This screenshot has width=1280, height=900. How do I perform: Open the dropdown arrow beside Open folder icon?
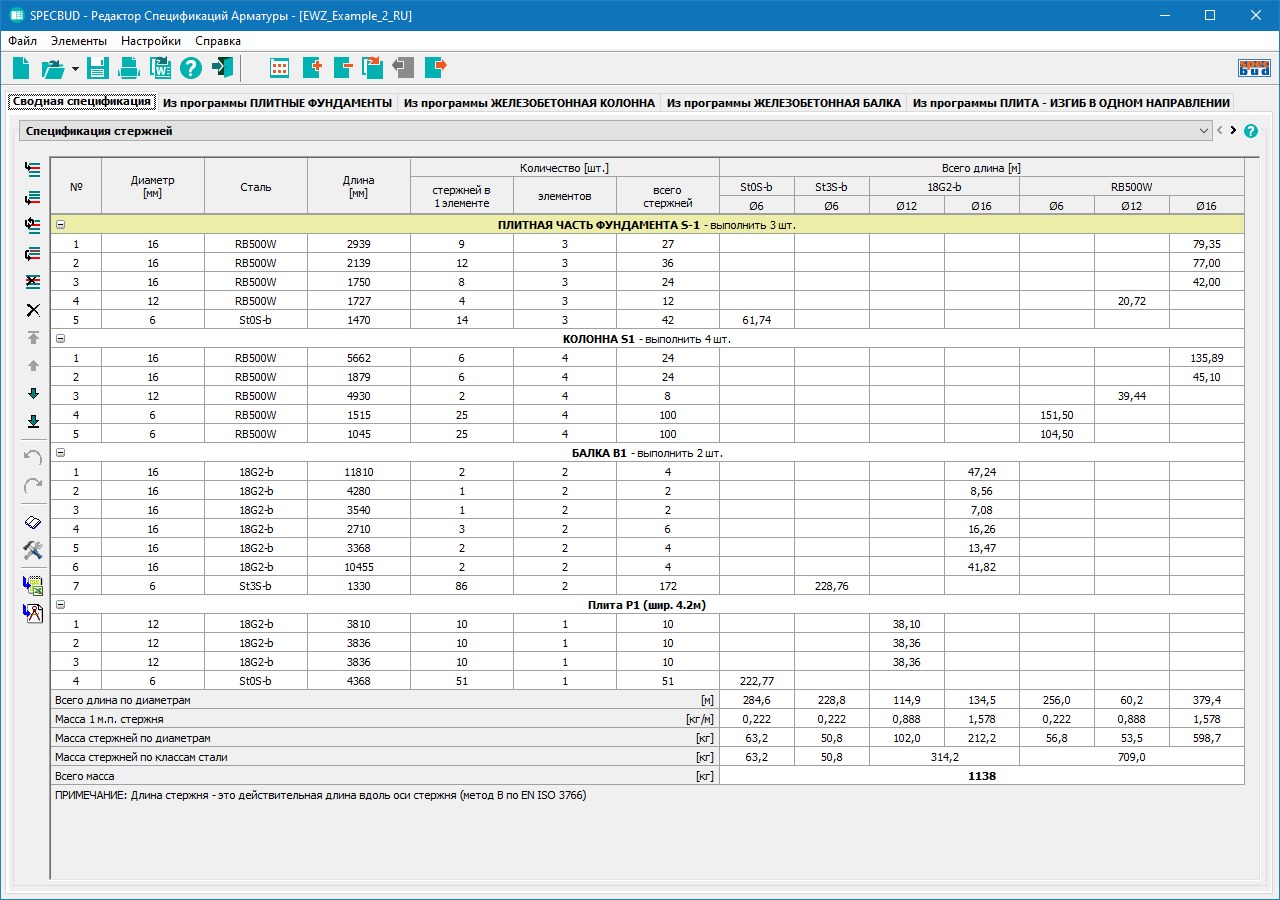coord(75,69)
